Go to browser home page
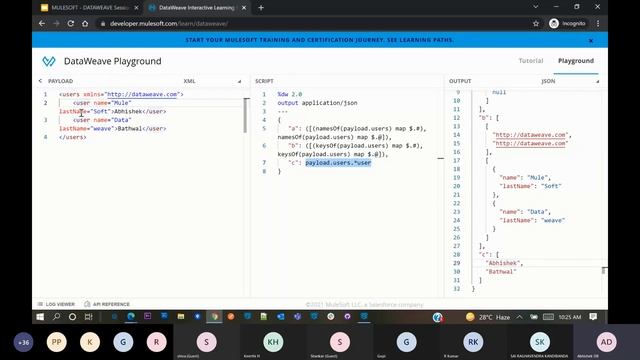This screenshot has width=640, height=360. click(85, 24)
